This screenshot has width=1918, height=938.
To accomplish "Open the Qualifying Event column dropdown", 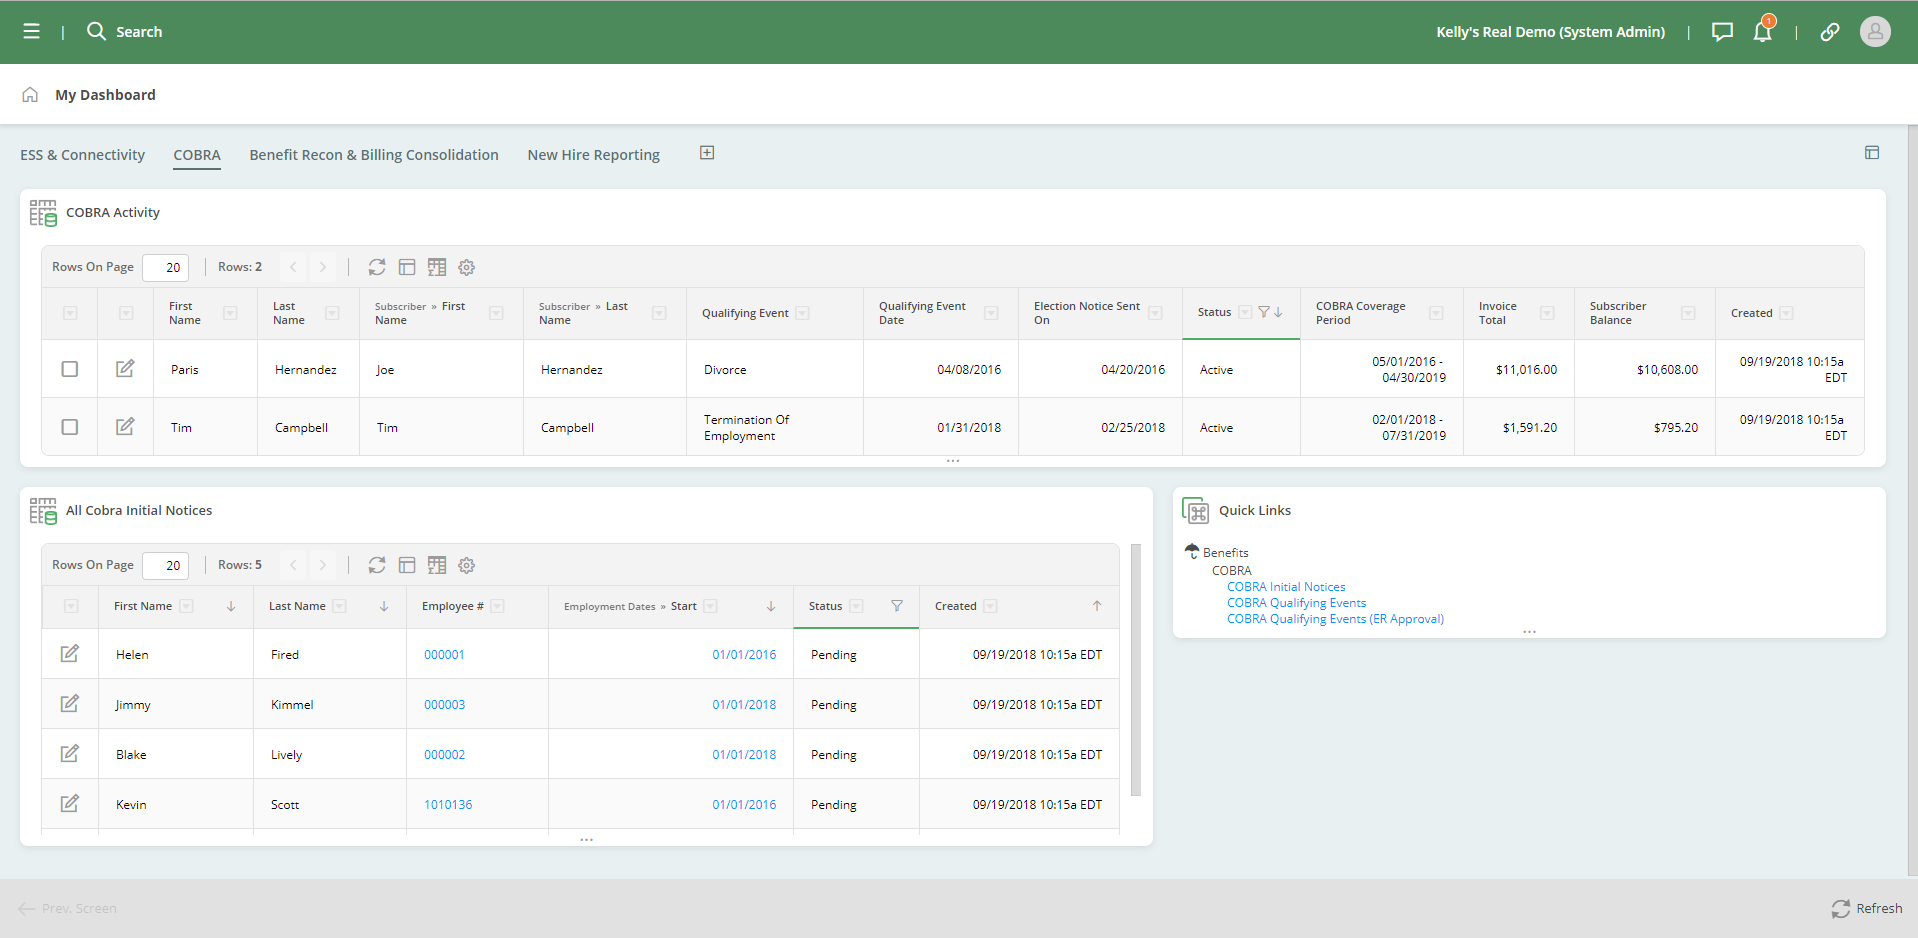I will (x=802, y=313).
